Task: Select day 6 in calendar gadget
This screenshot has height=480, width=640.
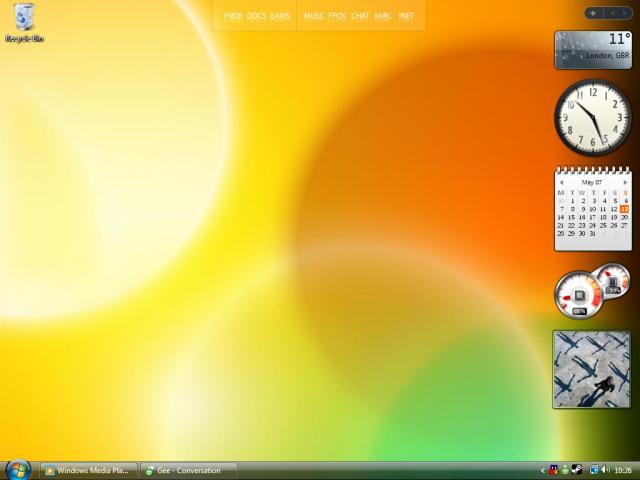Action: 626,201
